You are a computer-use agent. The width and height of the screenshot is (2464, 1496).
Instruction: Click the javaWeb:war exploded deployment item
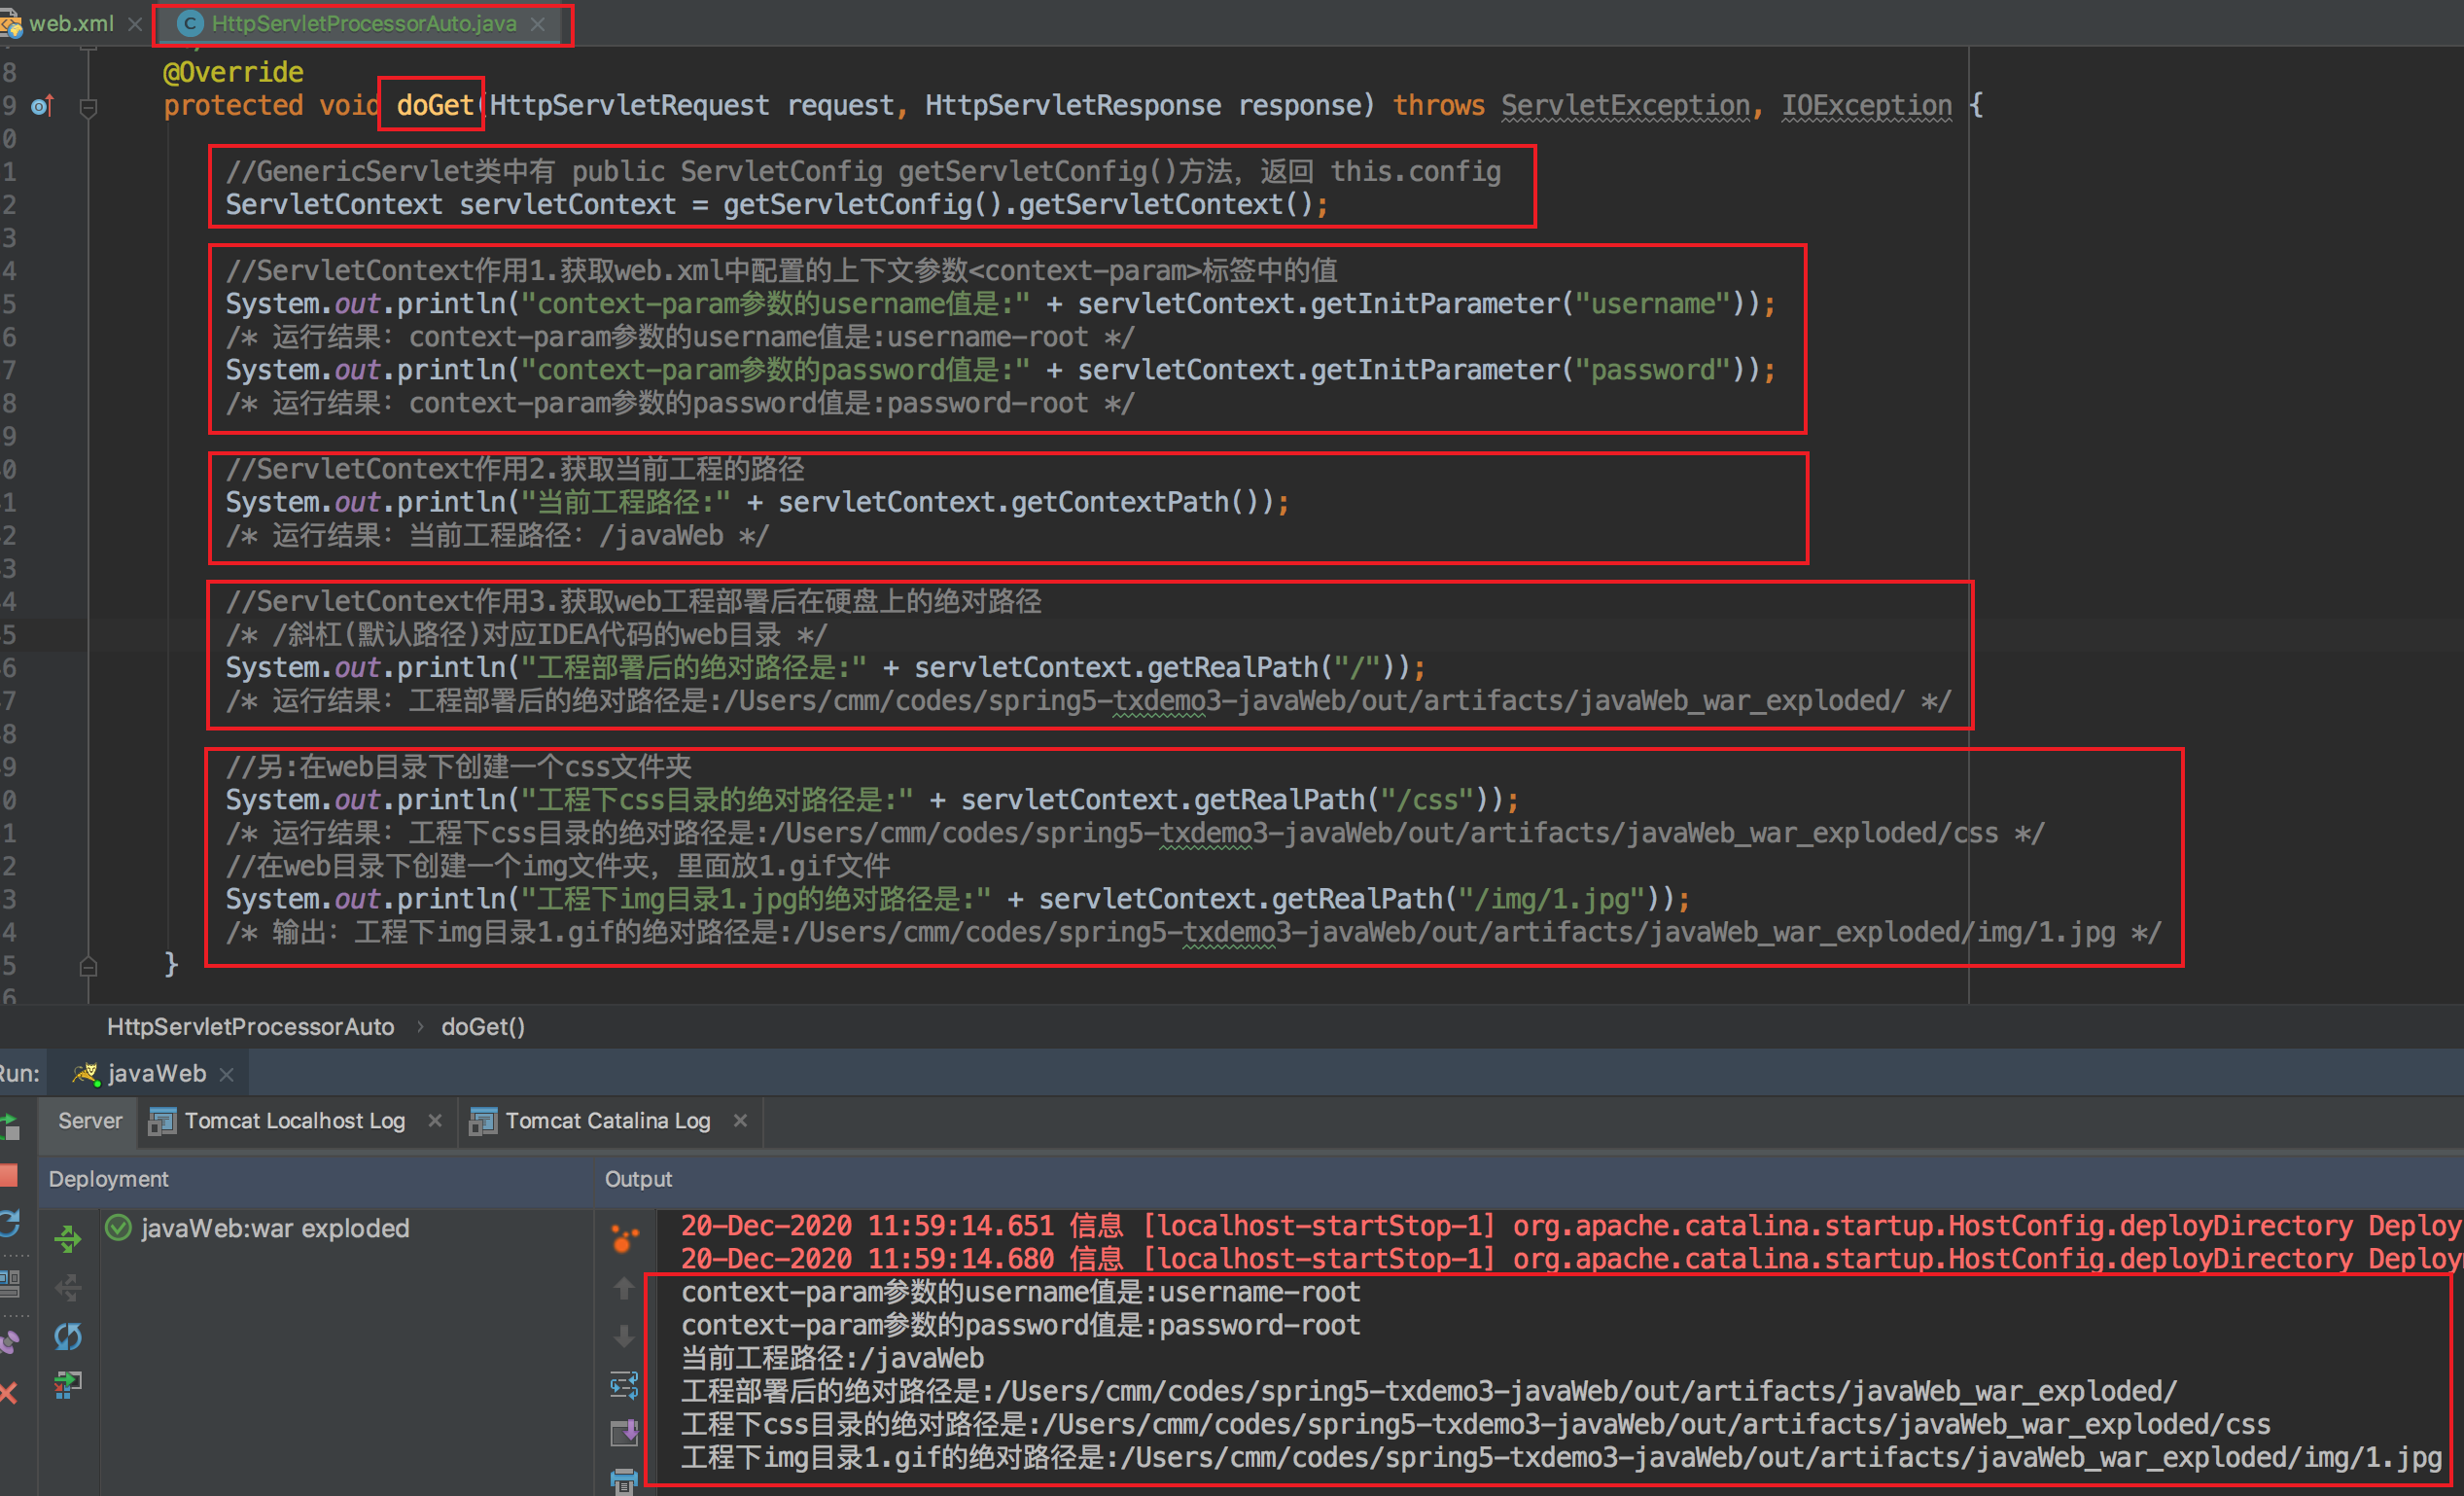[x=274, y=1228]
